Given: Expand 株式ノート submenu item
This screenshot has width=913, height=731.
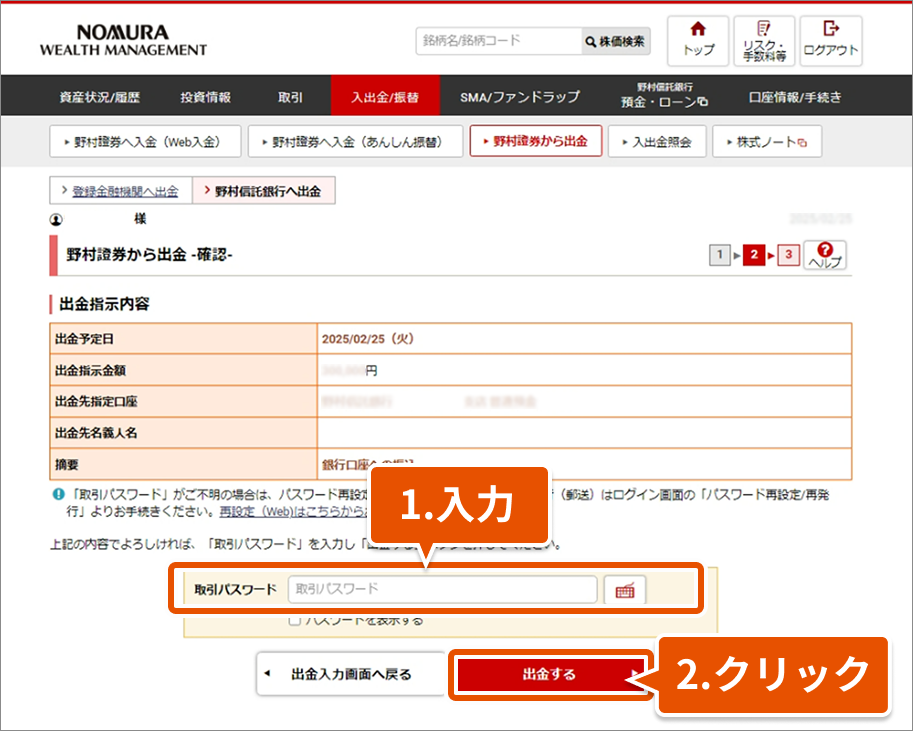Looking at the screenshot, I should [766, 142].
